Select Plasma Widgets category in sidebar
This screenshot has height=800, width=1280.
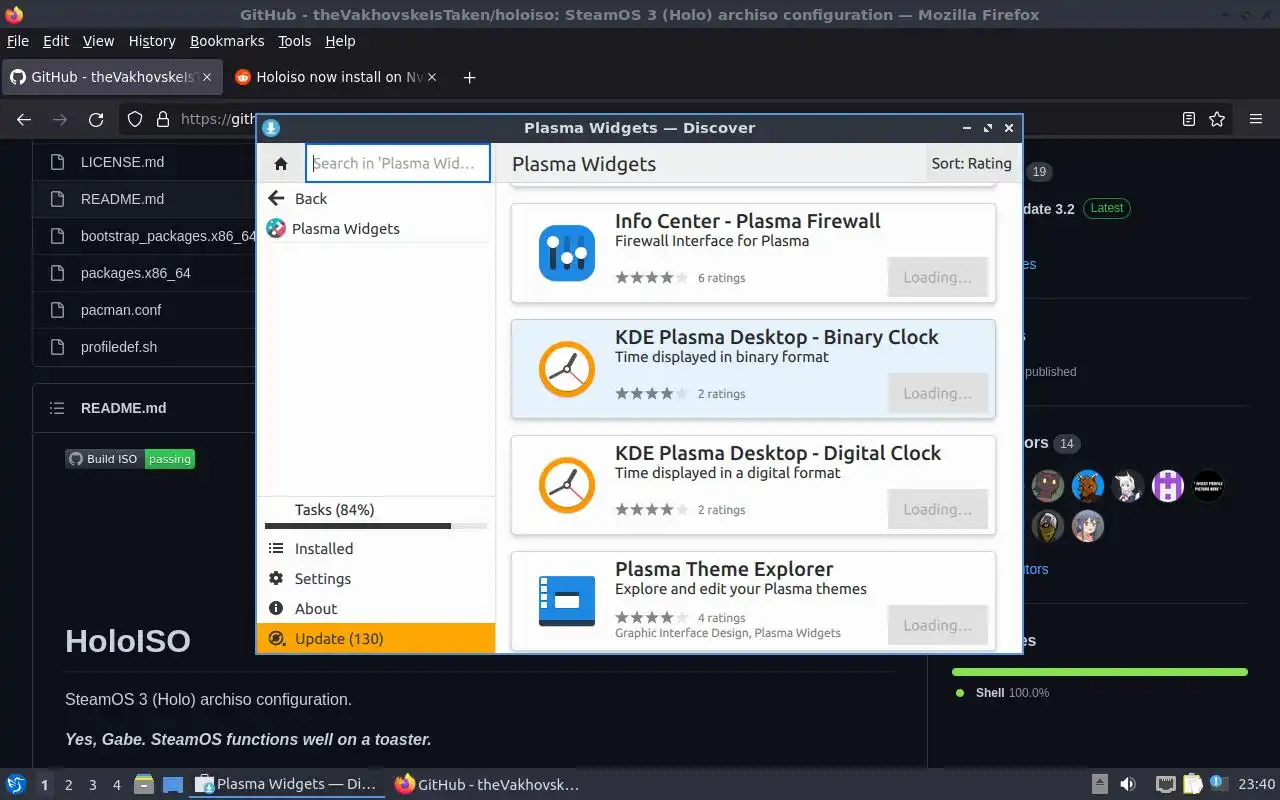pyautogui.click(x=375, y=229)
